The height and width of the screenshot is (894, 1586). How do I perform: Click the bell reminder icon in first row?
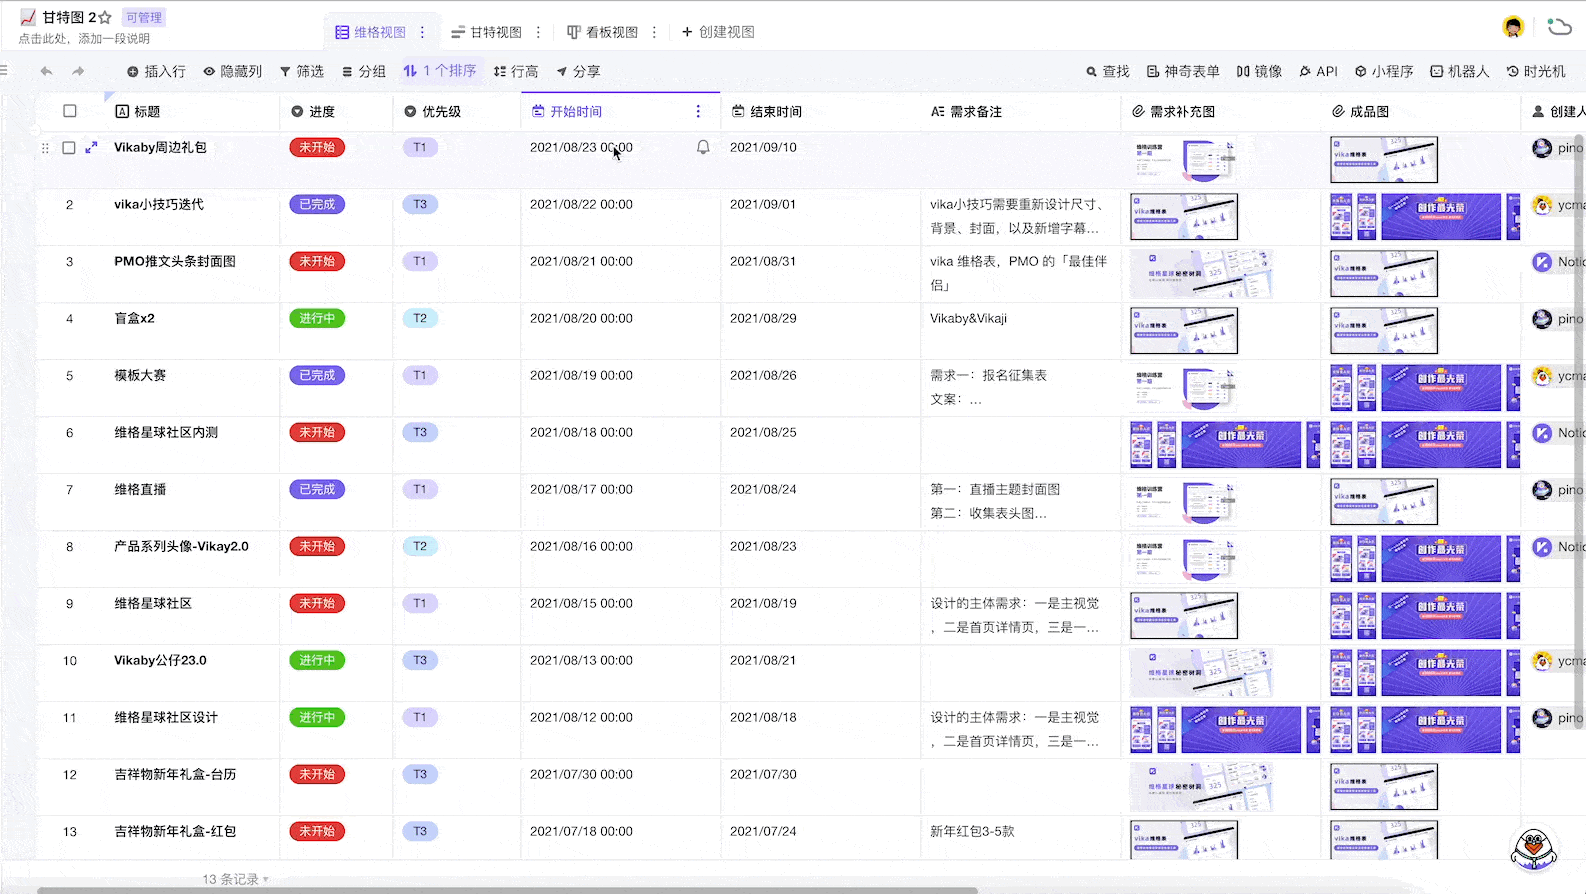click(703, 148)
